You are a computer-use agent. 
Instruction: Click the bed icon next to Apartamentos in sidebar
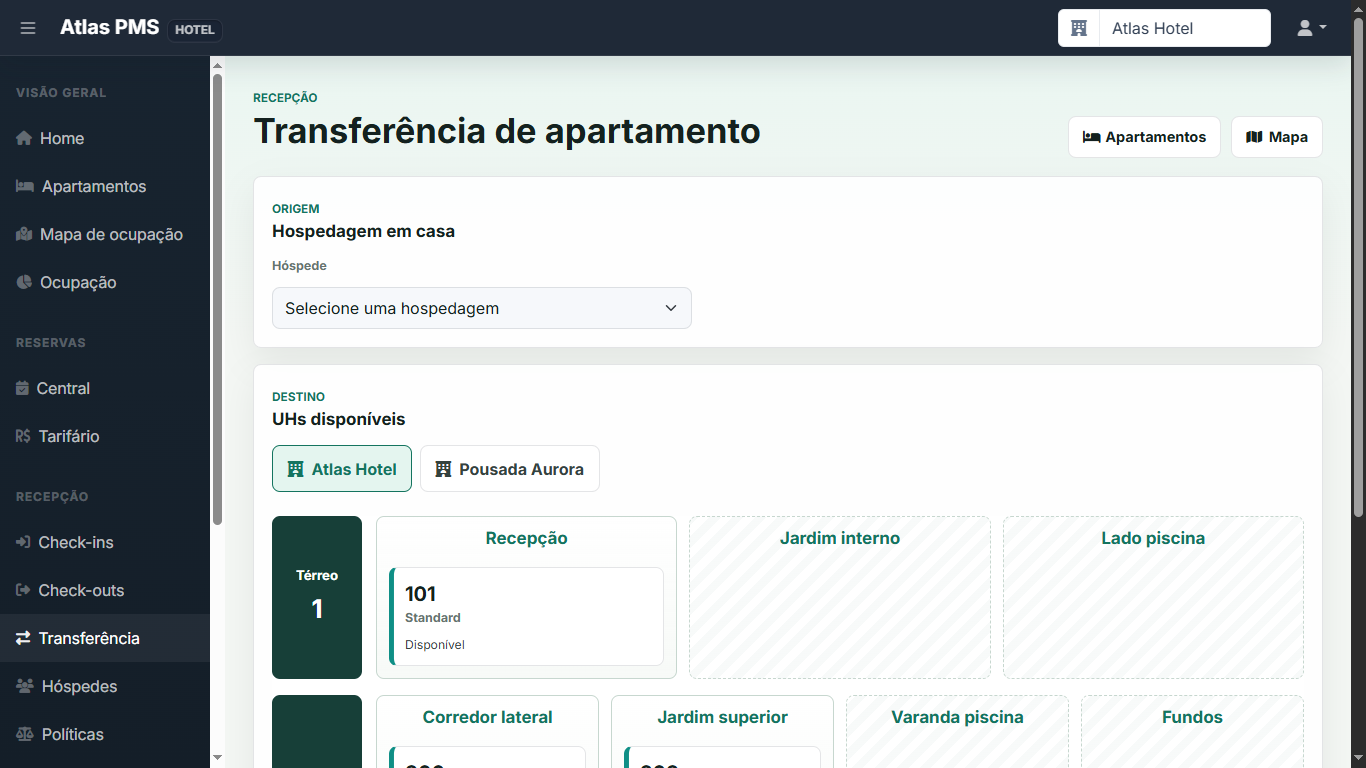pyautogui.click(x=25, y=186)
